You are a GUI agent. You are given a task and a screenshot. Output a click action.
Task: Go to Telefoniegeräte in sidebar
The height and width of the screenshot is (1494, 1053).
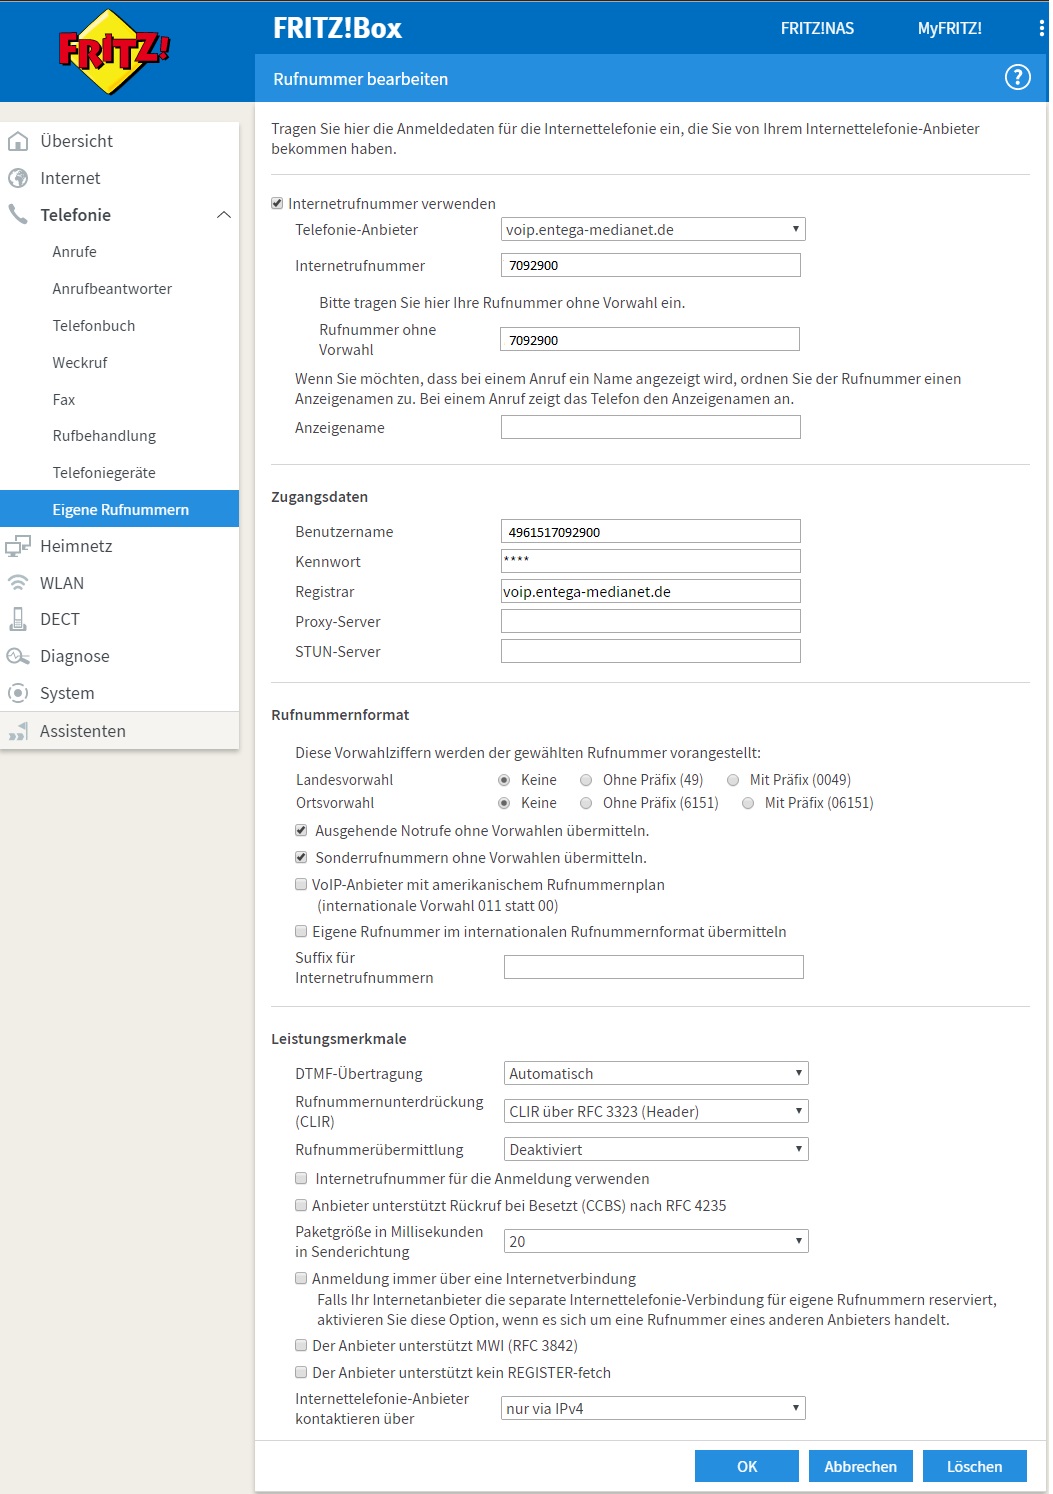(104, 473)
